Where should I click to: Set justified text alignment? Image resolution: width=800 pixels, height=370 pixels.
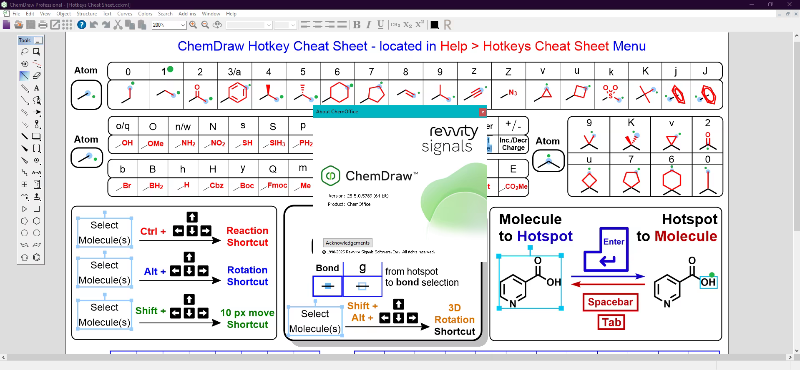341,24
